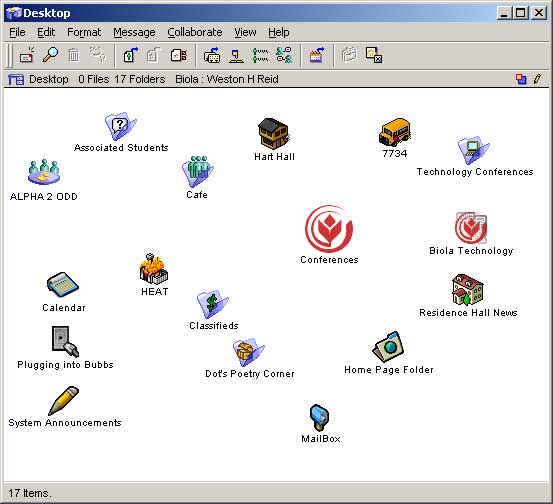The width and height of the screenshot is (553, 504).
Task: Click the pencil icon in the status header
Action: [537, 79]
